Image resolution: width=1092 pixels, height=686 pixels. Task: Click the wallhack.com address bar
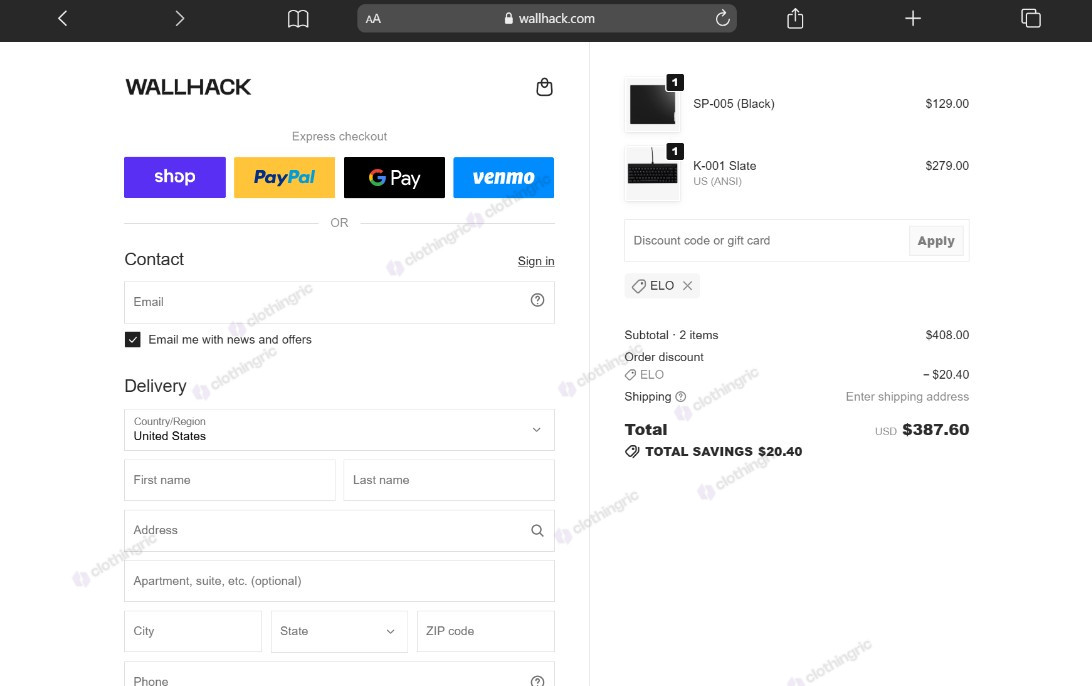(547, 19)
